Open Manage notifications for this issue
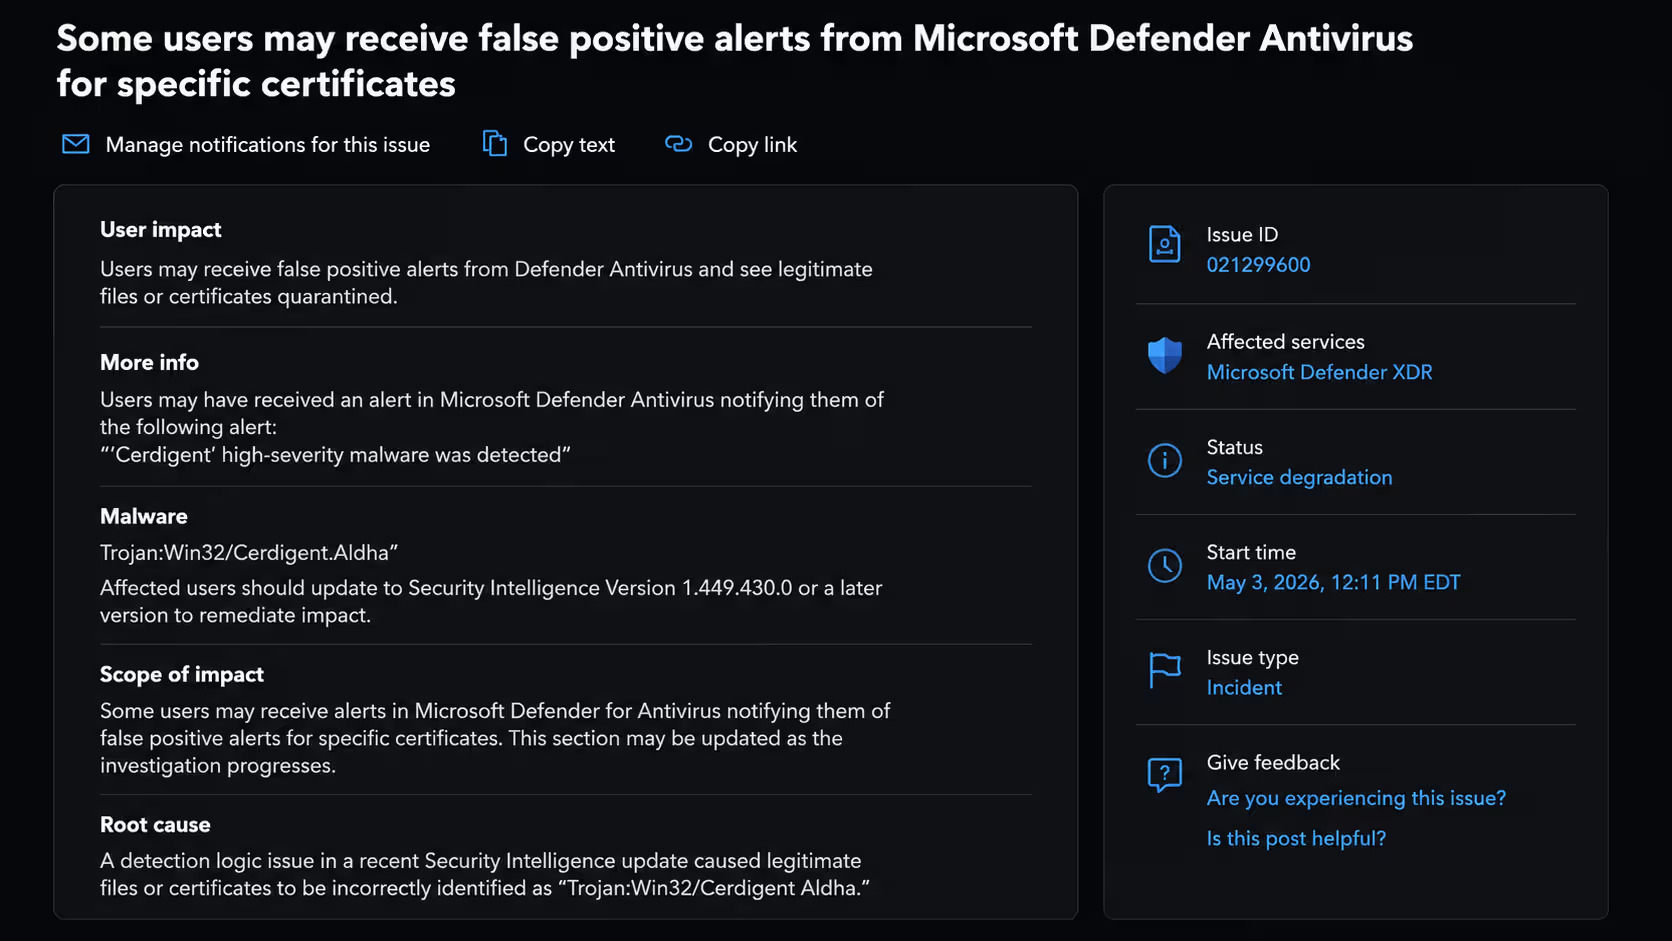This screenshot has height=941, width=1672. pyautogui.click(x=268, y=145)
